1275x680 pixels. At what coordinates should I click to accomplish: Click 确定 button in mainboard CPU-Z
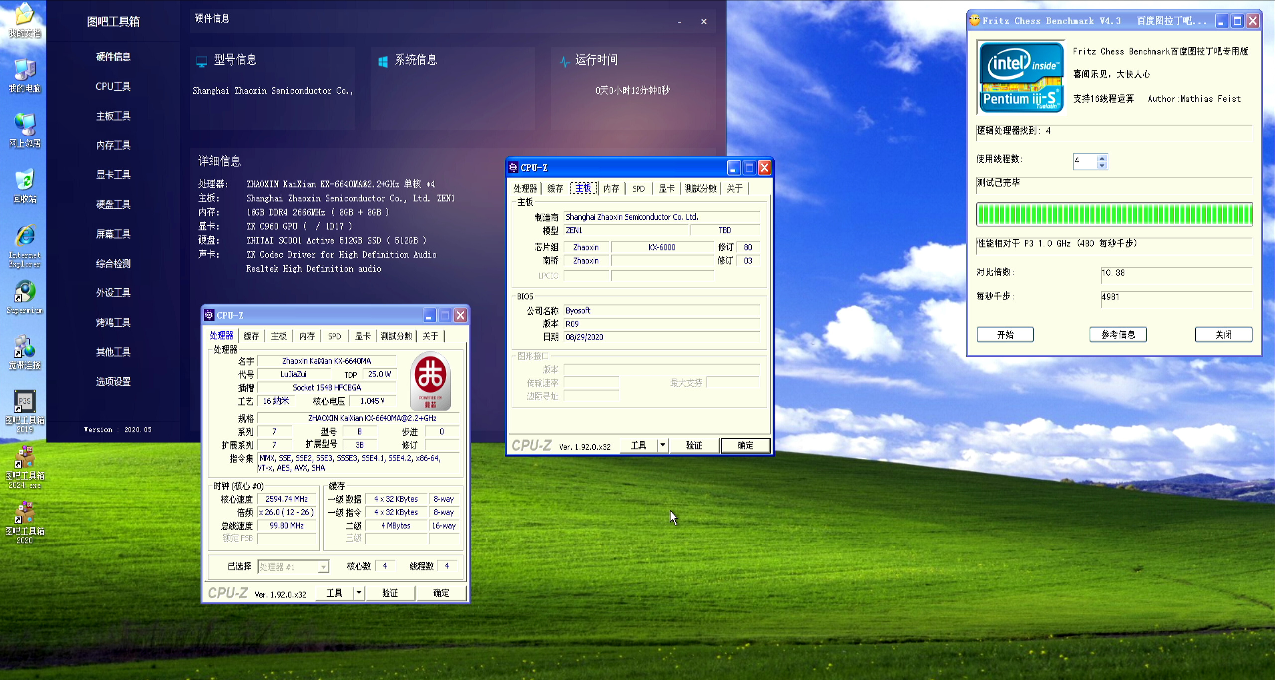pos(746,445)
